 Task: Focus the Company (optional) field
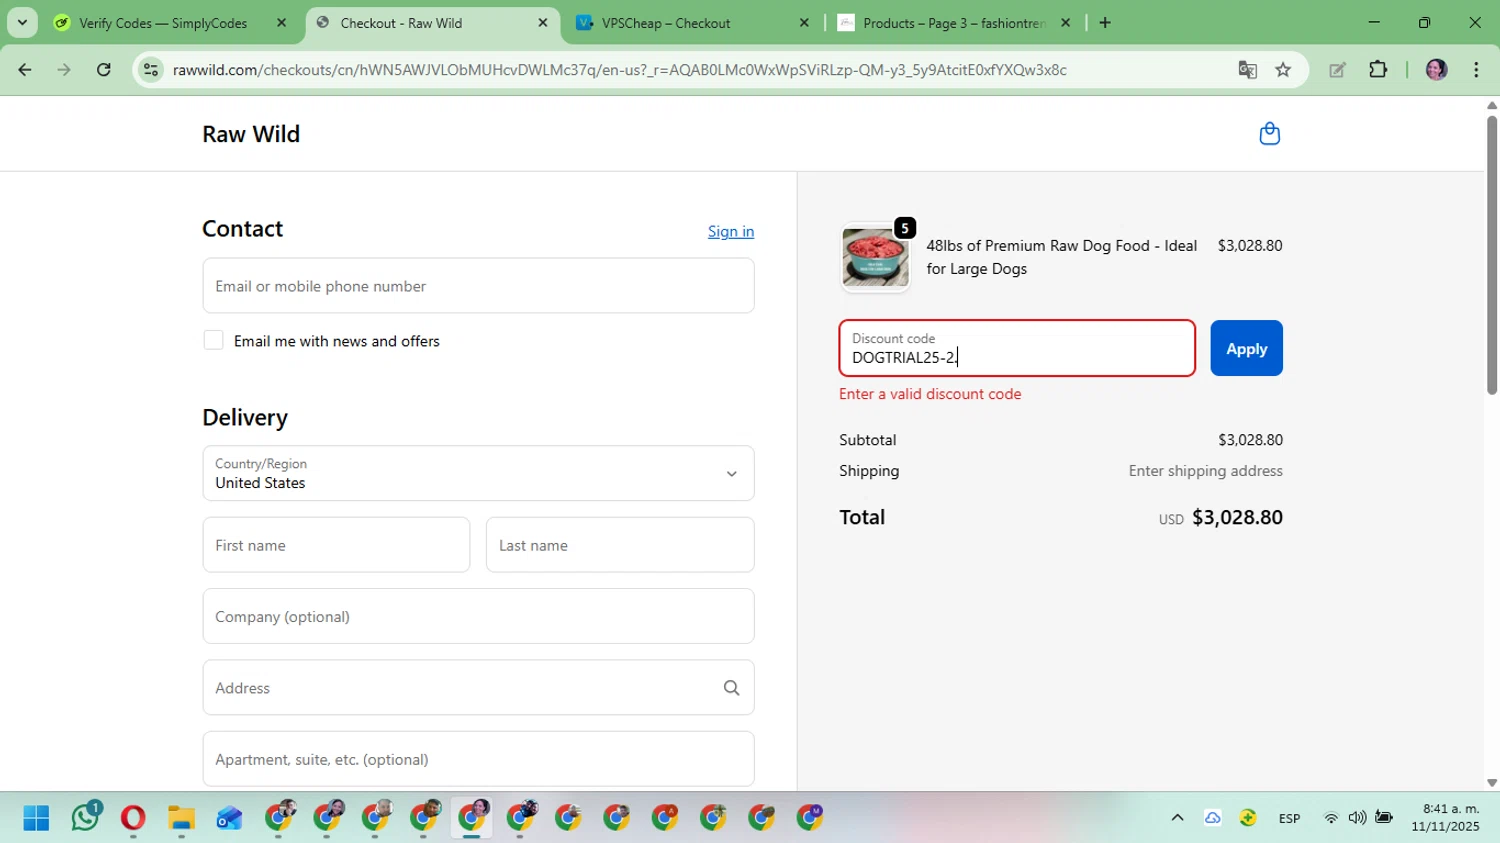(478, 616)
